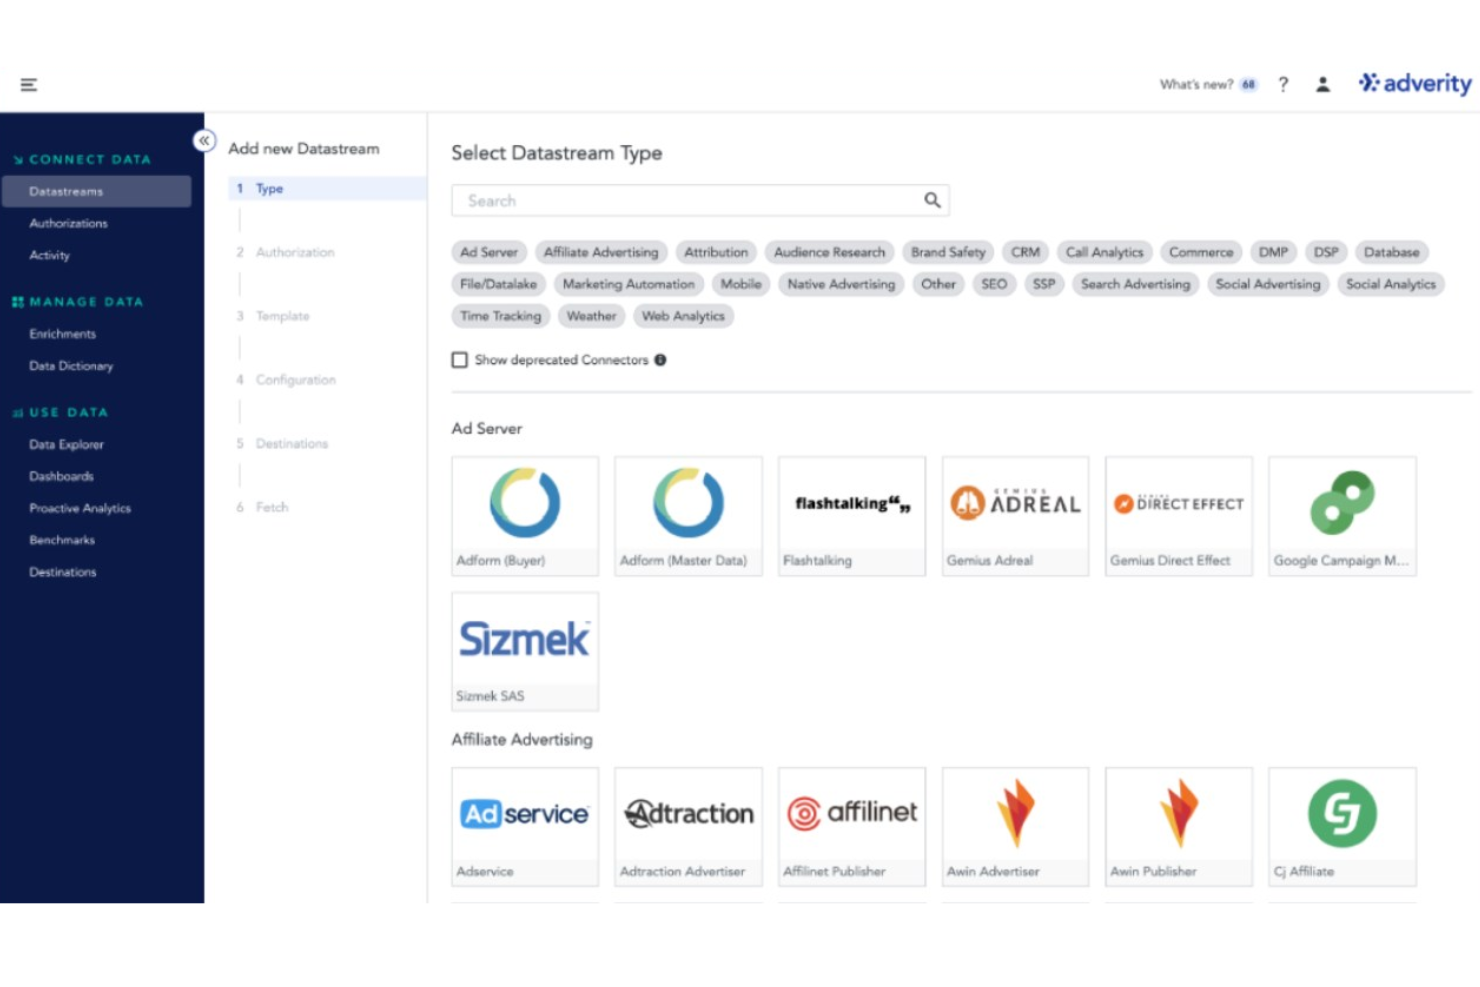The width and height of the screenshot is (1480, 987).
Task: Filter by Social Advertising tag
Action: click(x=1267, y=284)
